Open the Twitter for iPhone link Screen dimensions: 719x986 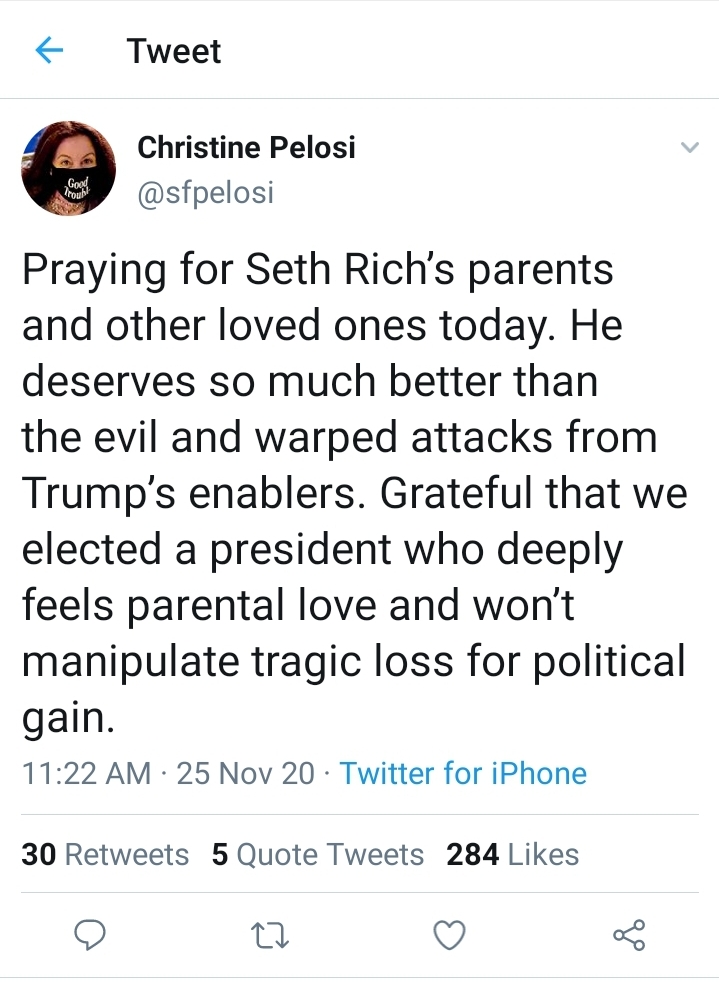point(463,773)
